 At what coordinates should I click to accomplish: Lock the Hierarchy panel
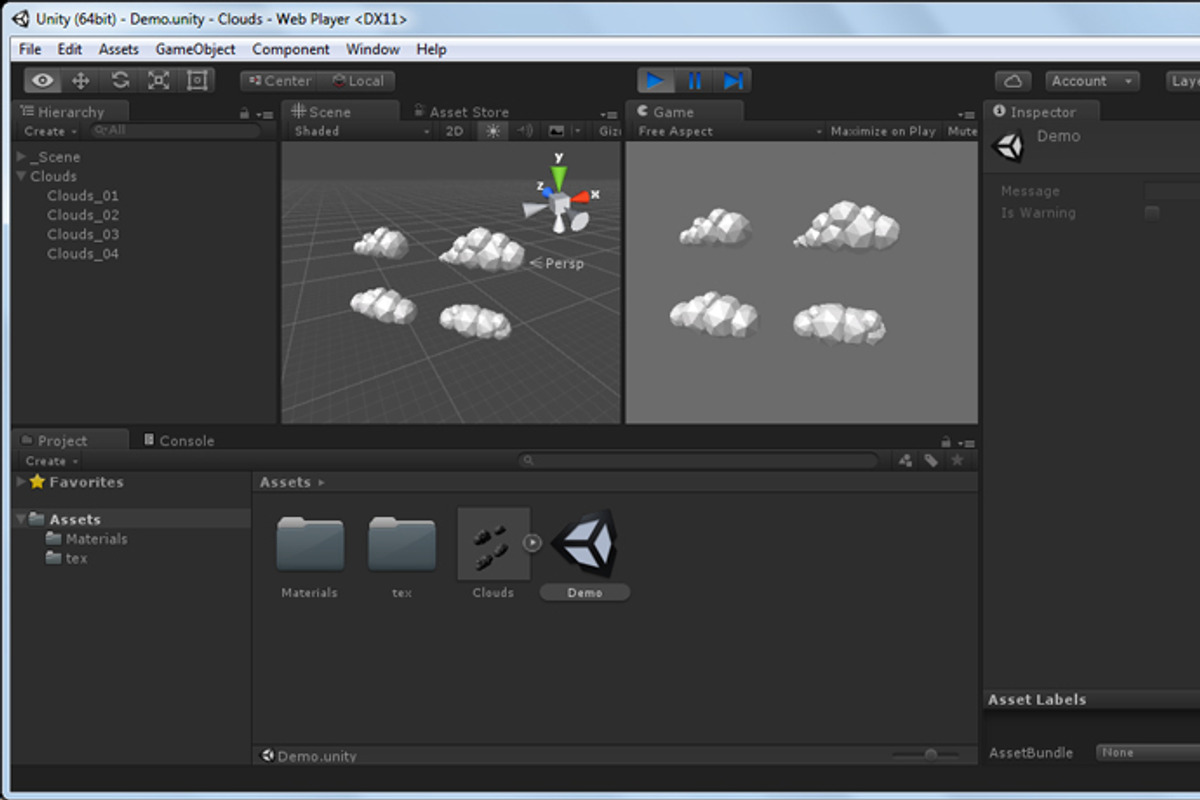[x=244, y=114]
